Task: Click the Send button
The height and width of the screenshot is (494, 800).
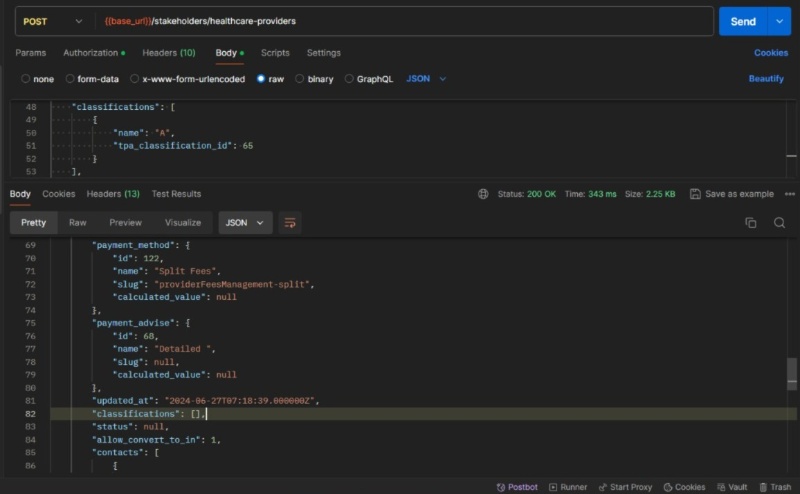Action: point(743,21)
